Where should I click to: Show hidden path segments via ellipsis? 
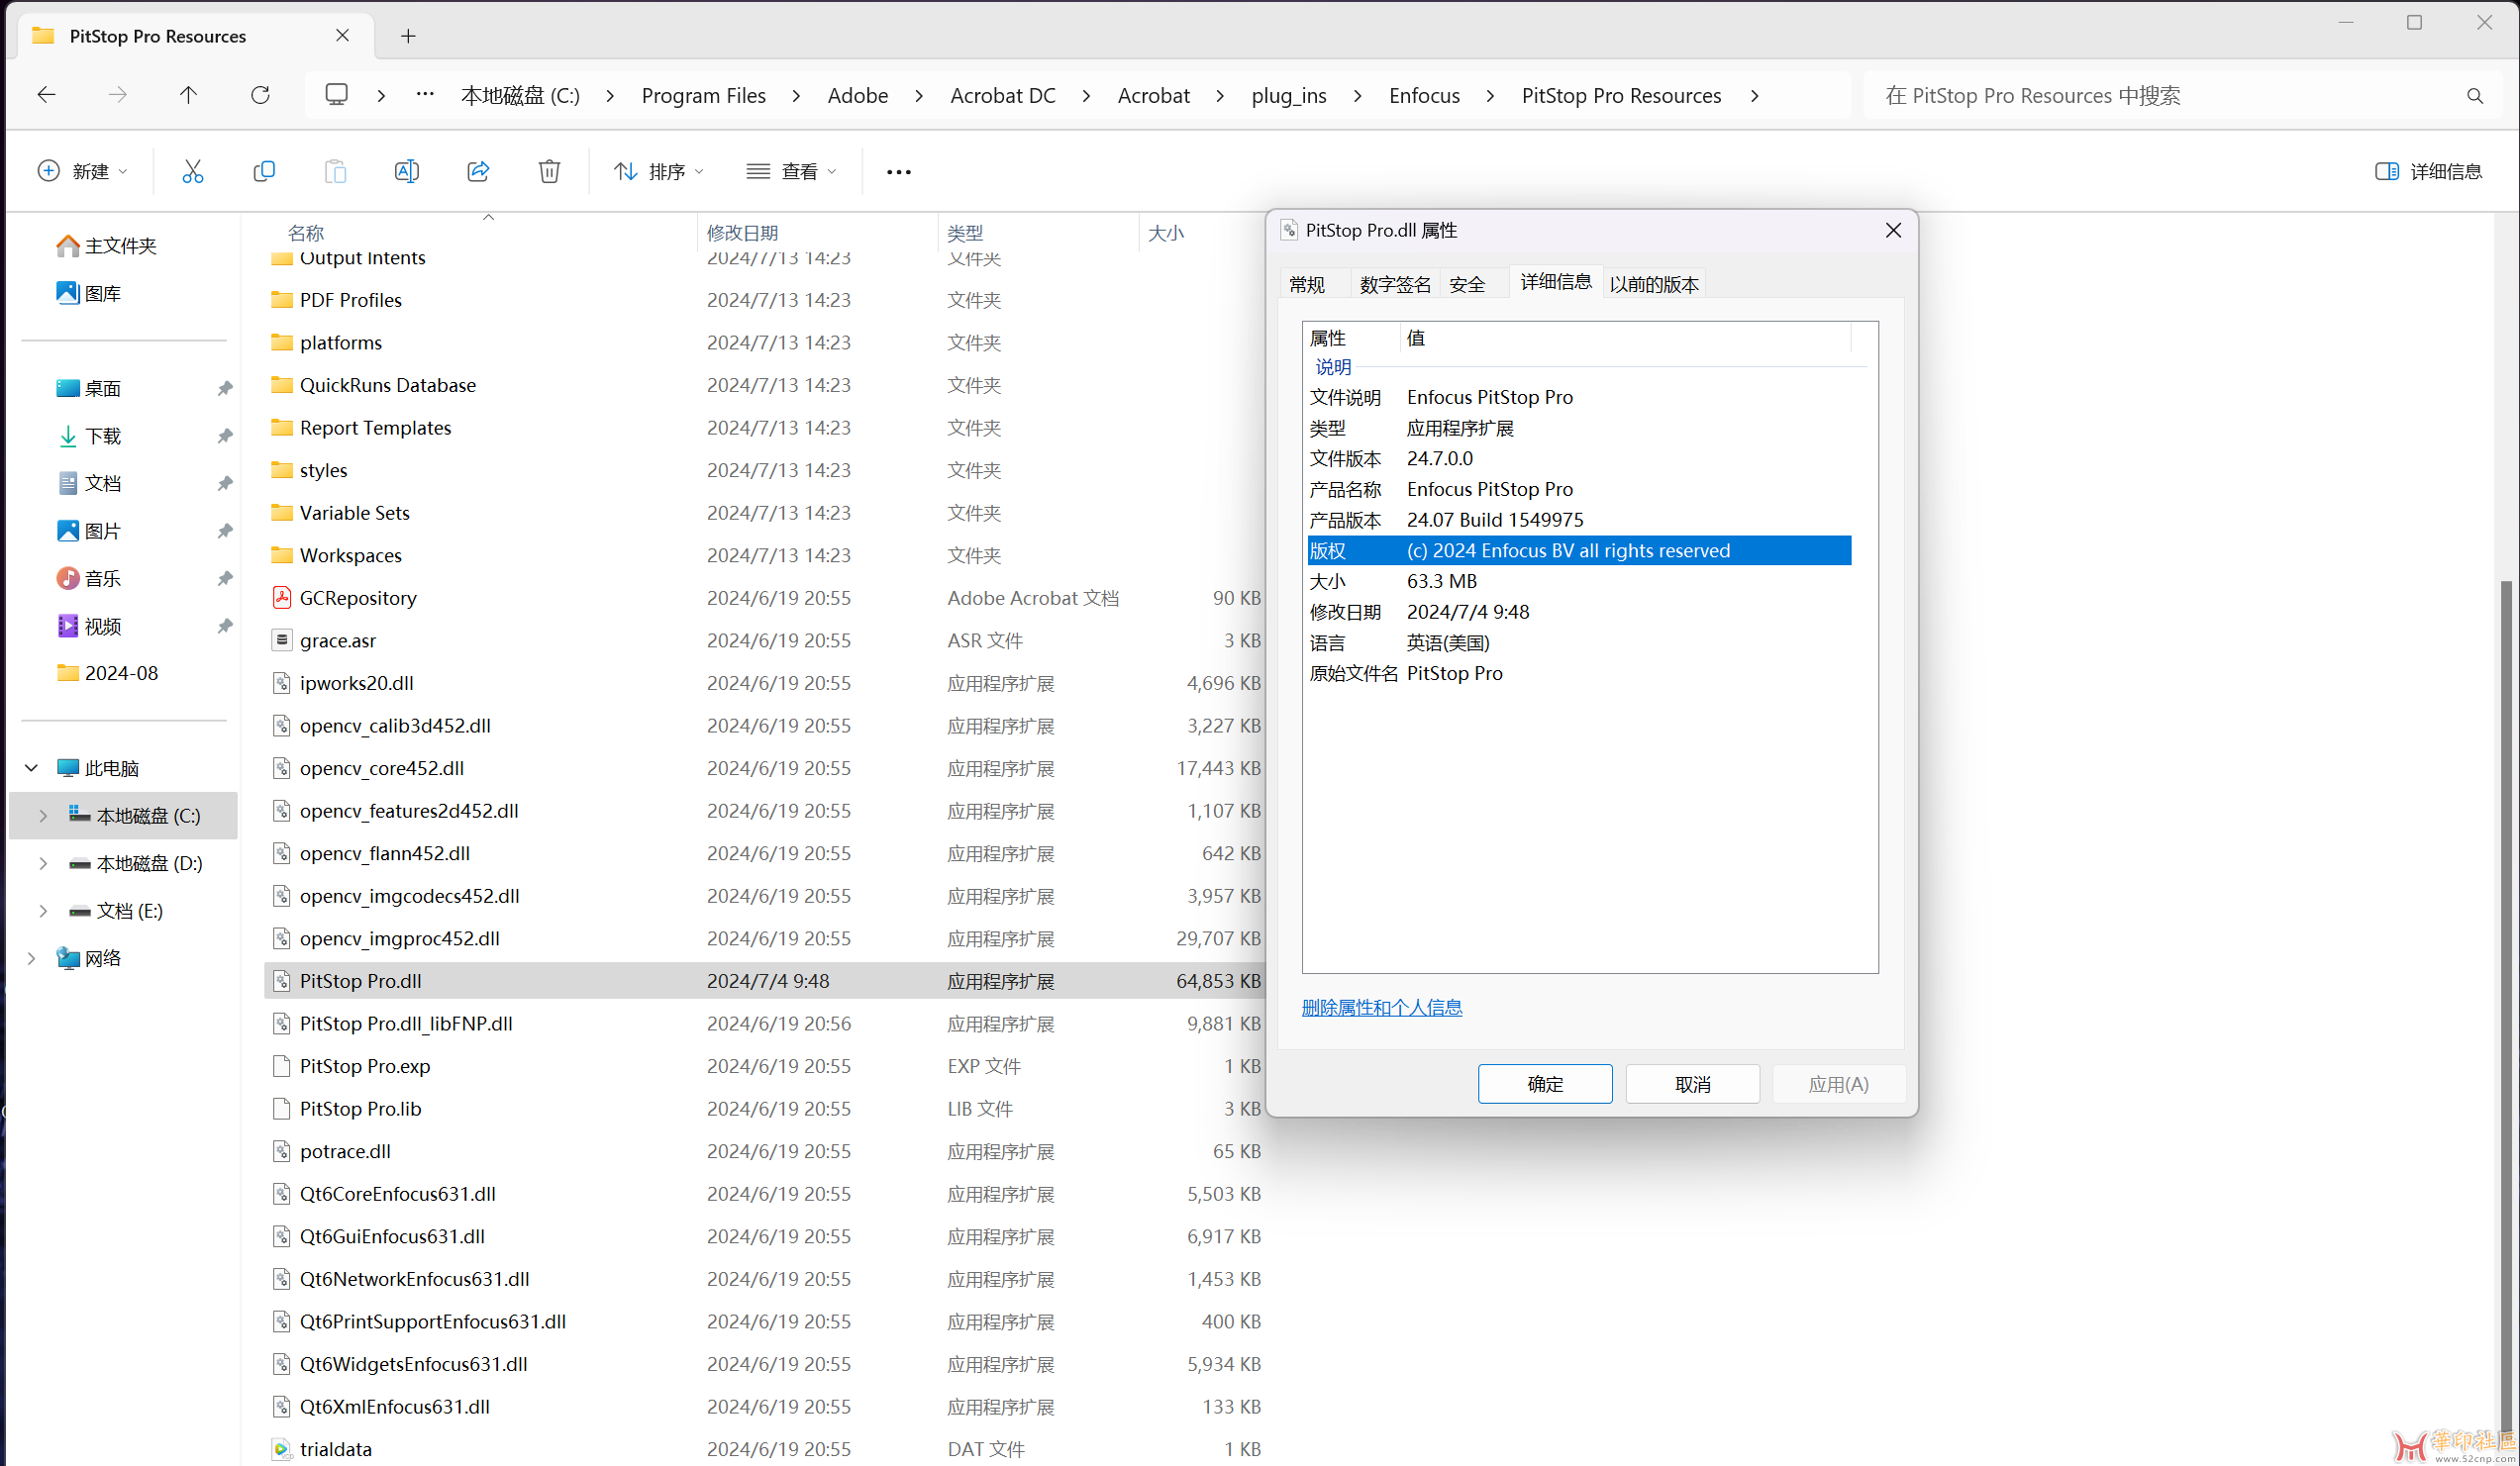(425, 94)
